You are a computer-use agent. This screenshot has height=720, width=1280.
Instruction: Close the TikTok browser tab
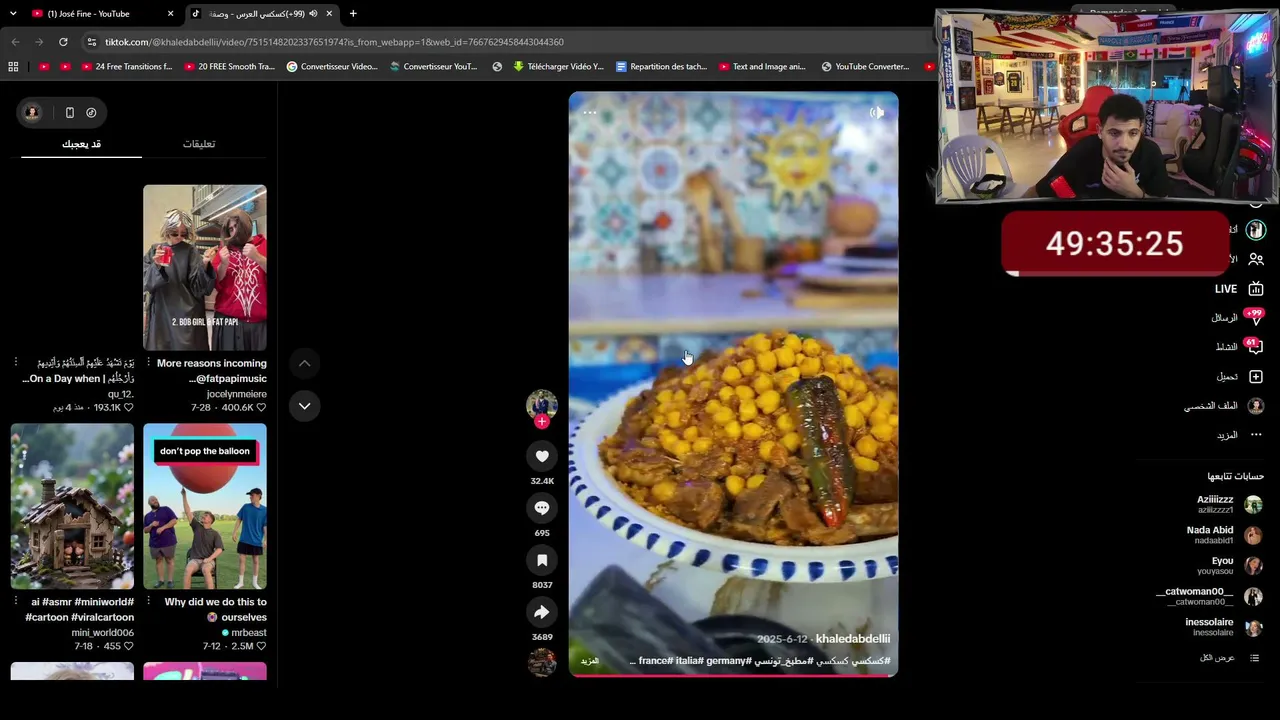pos(329,14)
